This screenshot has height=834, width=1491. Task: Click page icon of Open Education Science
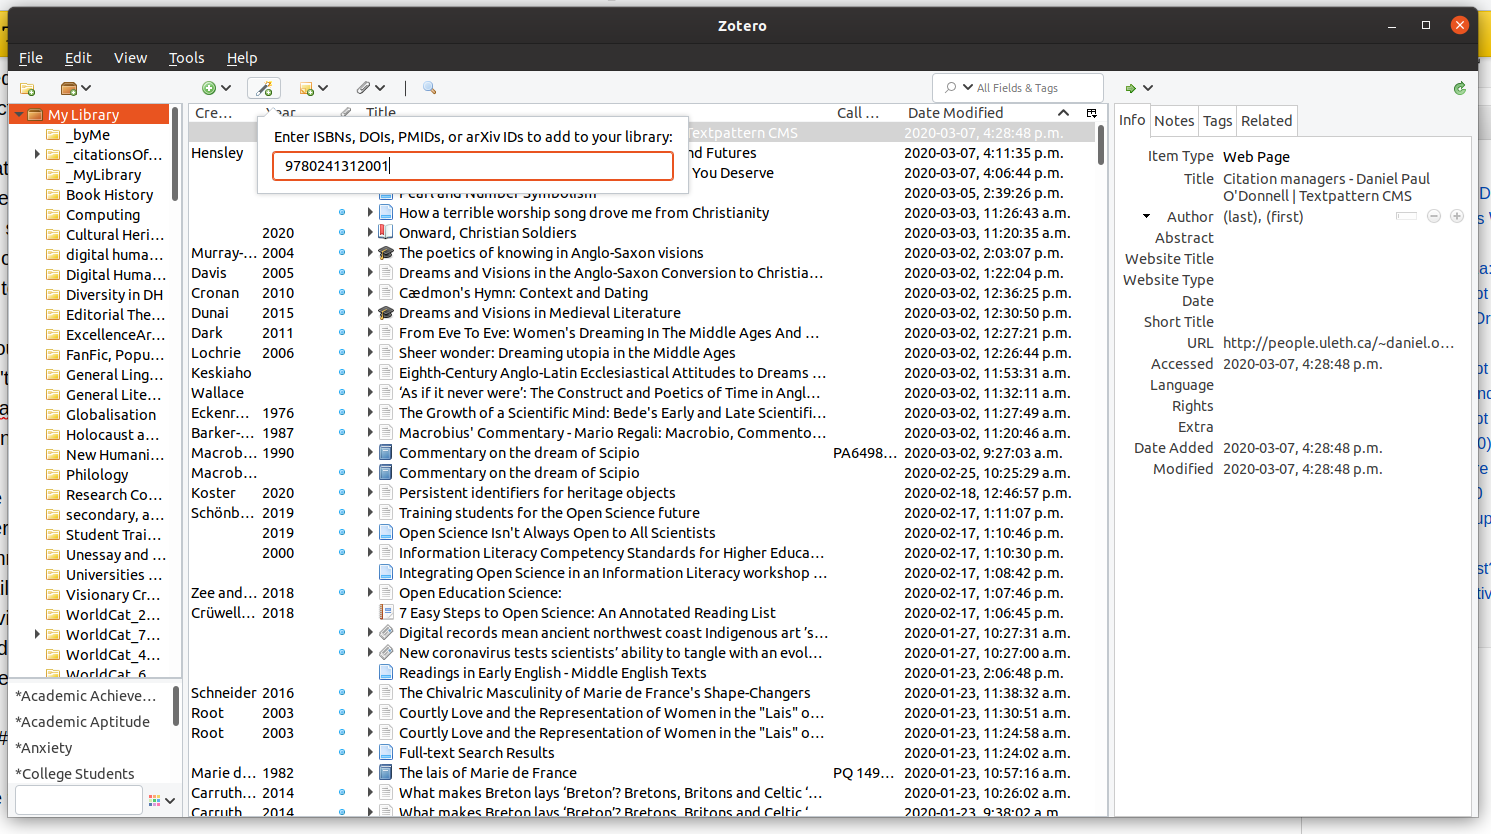coord(386,593)
